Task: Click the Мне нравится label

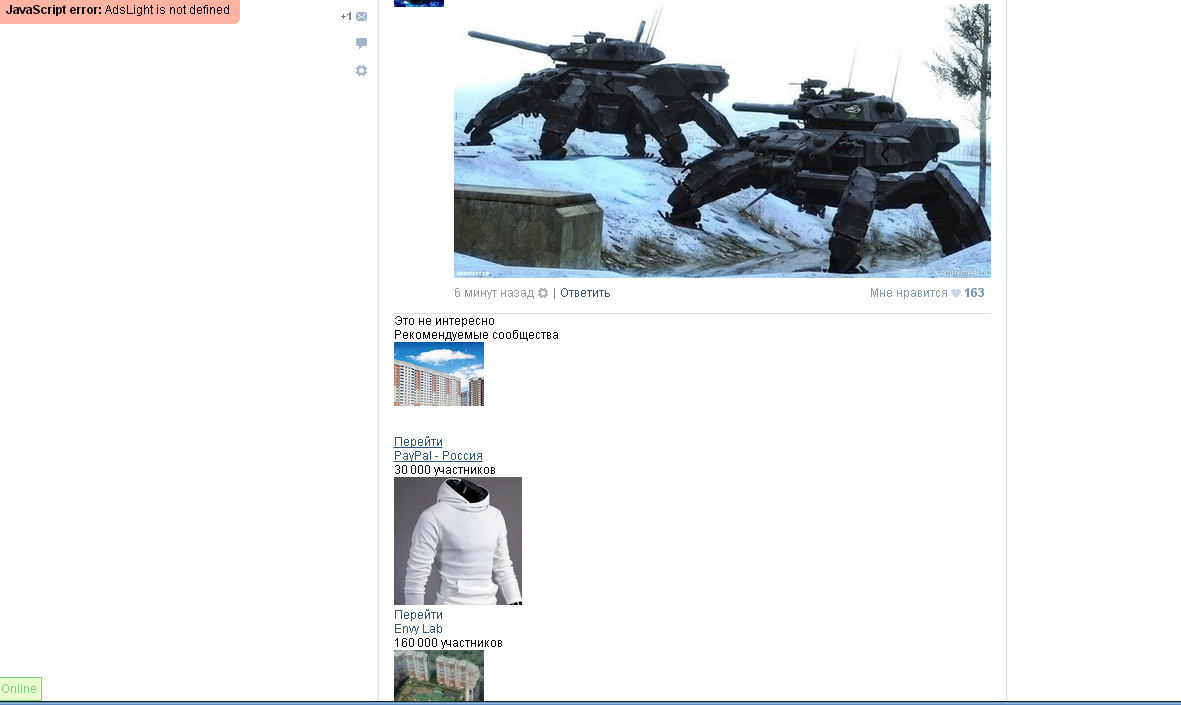Action: coord(908,293)
